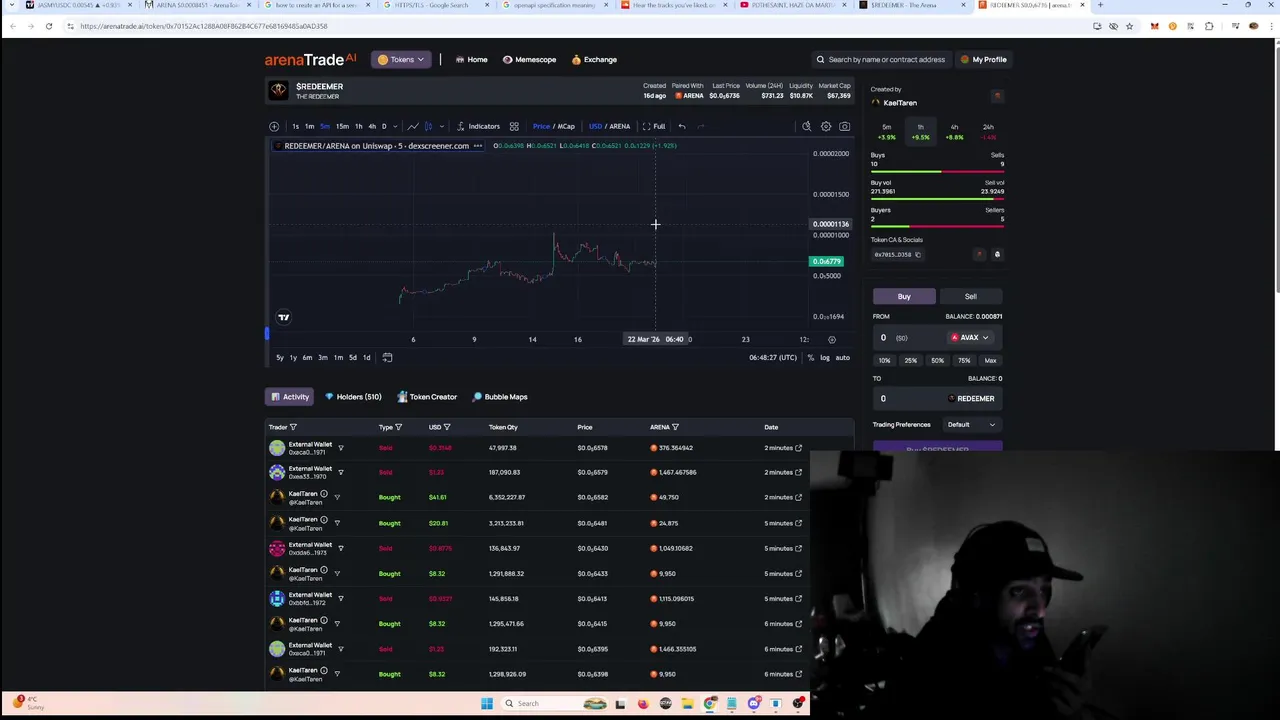The image size is (1280, 720).
Task: Click the page search magnifier icon
Action: click(820, 59)
